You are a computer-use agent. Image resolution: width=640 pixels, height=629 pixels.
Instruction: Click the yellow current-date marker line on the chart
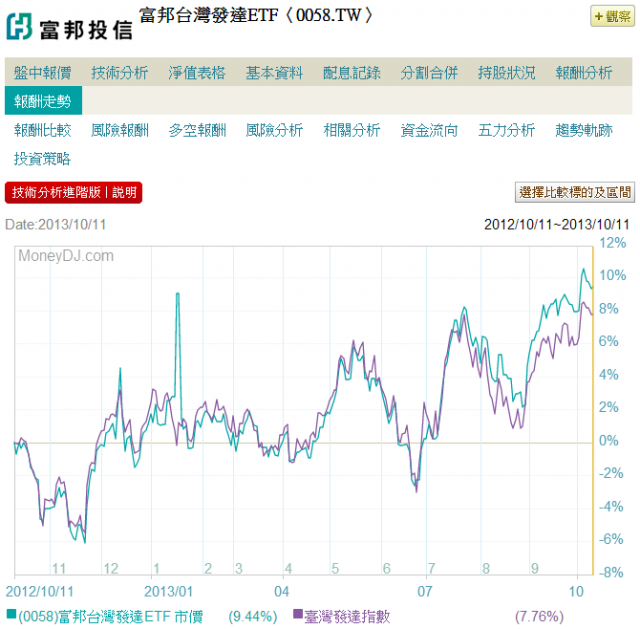tap(593, 410)
